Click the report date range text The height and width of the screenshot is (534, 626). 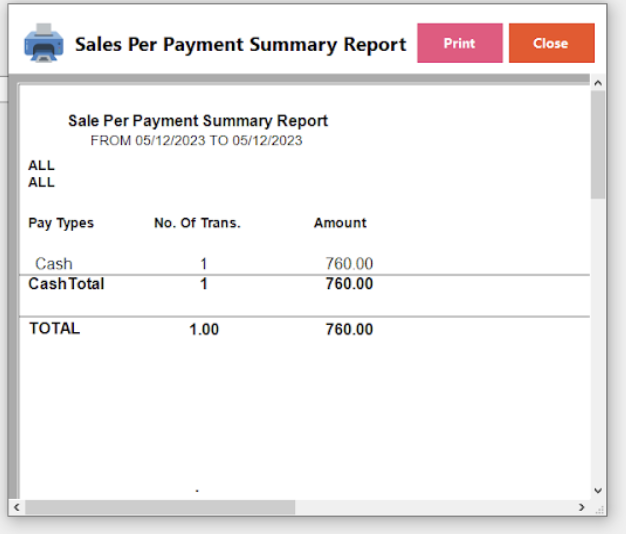pos(196,140)
